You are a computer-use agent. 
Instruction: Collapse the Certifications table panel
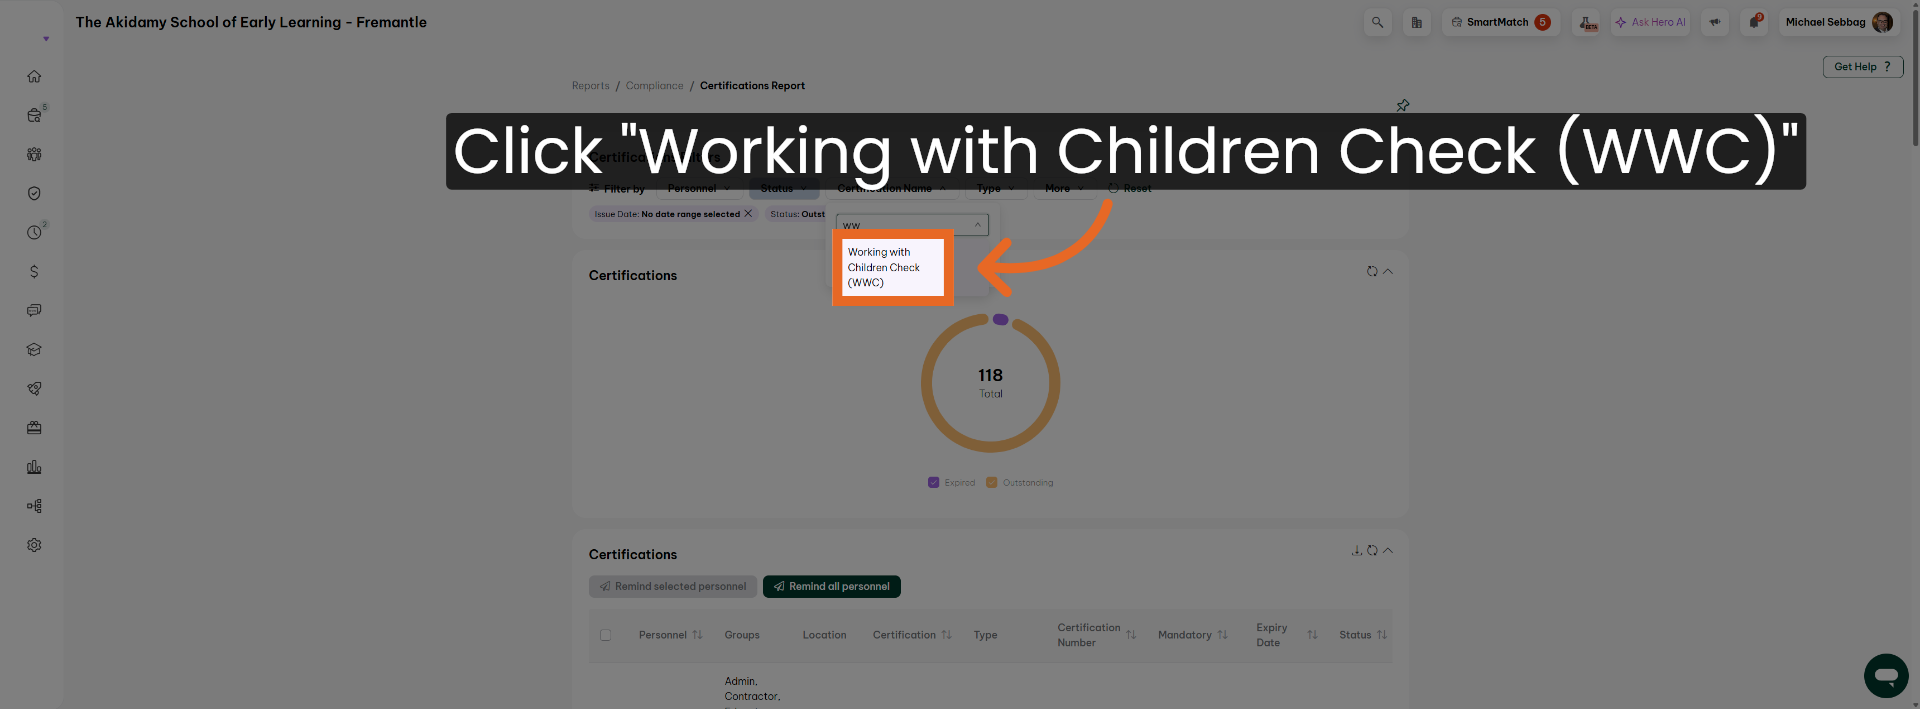1388,550
